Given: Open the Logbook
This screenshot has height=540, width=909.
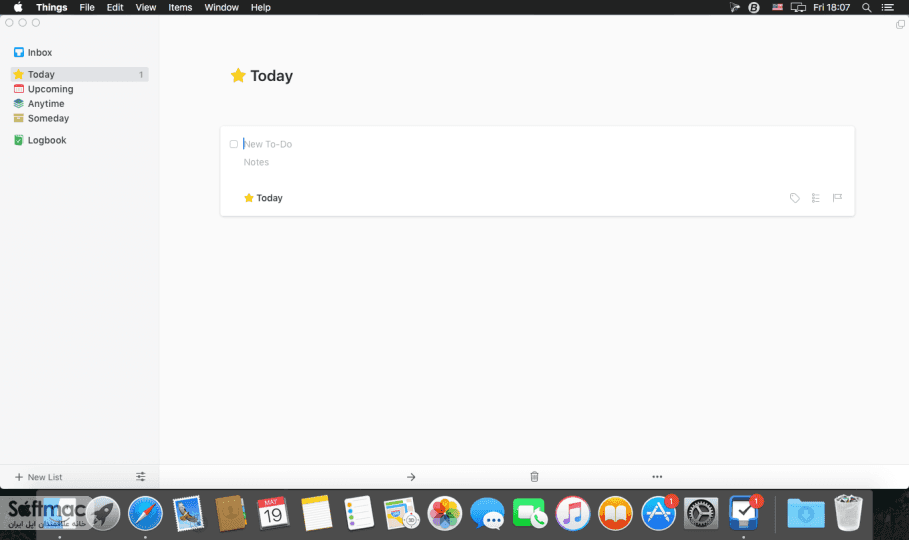Looking at the screenshot, I should point(40,140).
